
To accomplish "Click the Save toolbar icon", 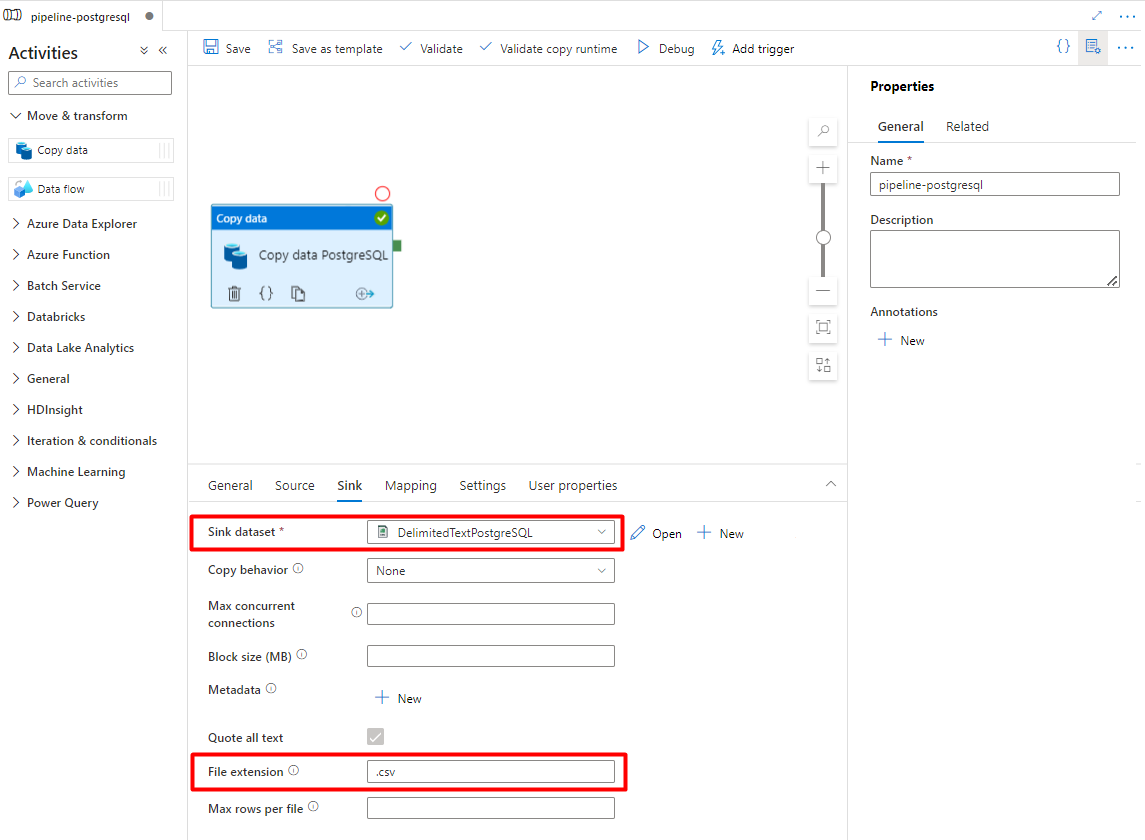I will (x=211, y=47).
